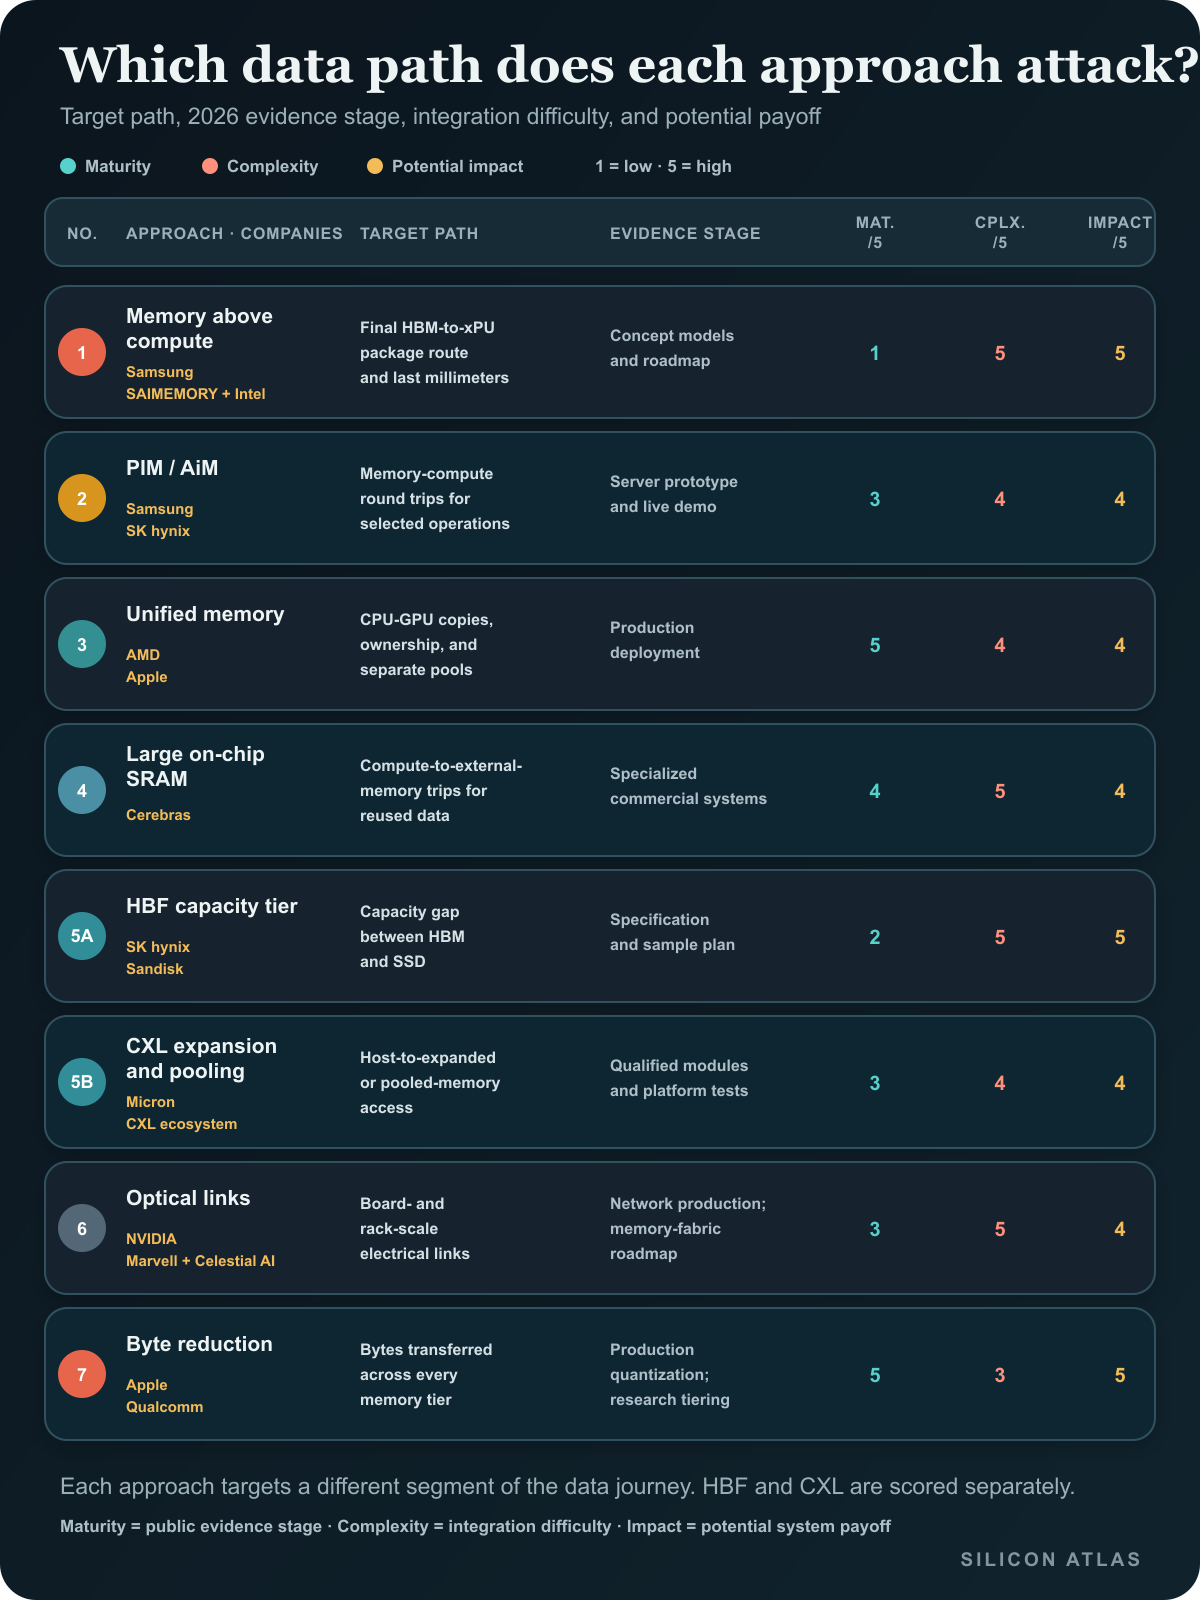Click the Memory above compute title
Viewport: 1200px width, 1600px height.
click(x=199, y=328)
